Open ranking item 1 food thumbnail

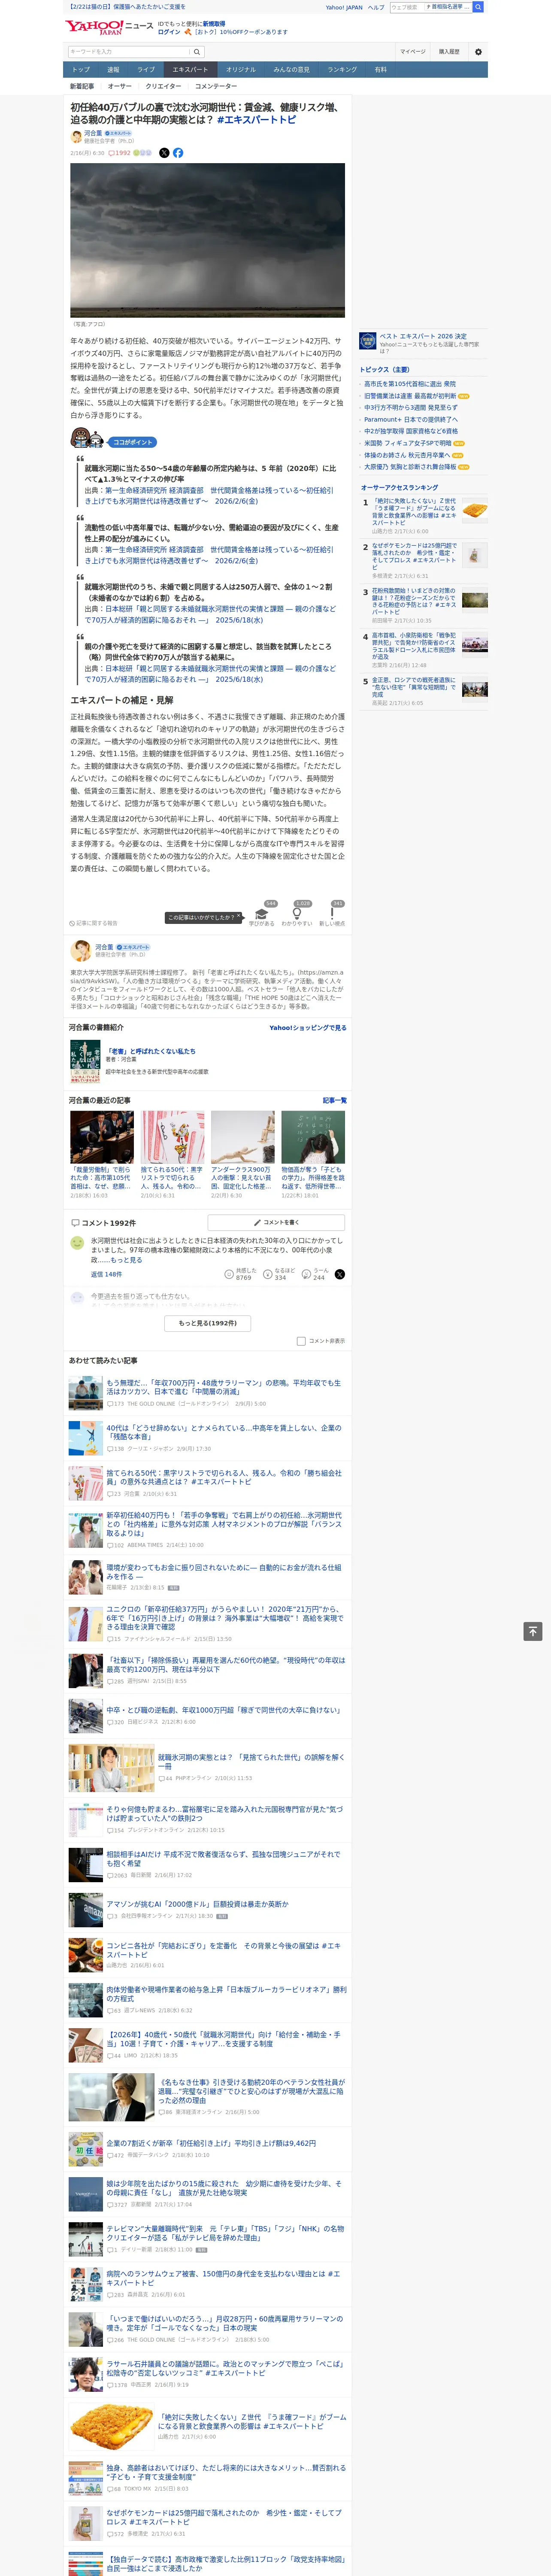coord(475,511)
